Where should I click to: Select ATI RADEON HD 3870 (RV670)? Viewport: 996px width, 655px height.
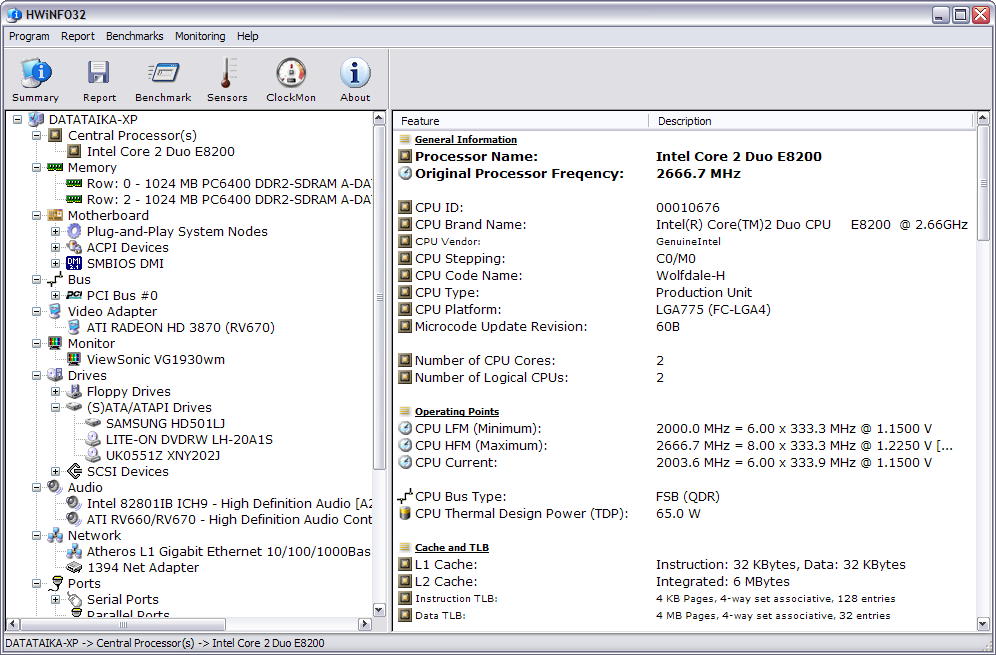click(181, 327)
